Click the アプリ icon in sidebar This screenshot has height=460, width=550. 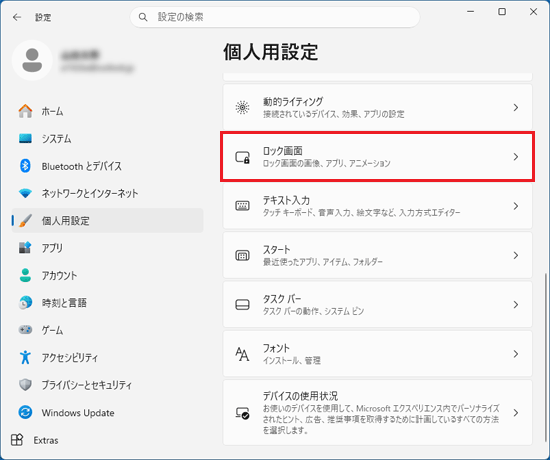[x=25, y=248]
